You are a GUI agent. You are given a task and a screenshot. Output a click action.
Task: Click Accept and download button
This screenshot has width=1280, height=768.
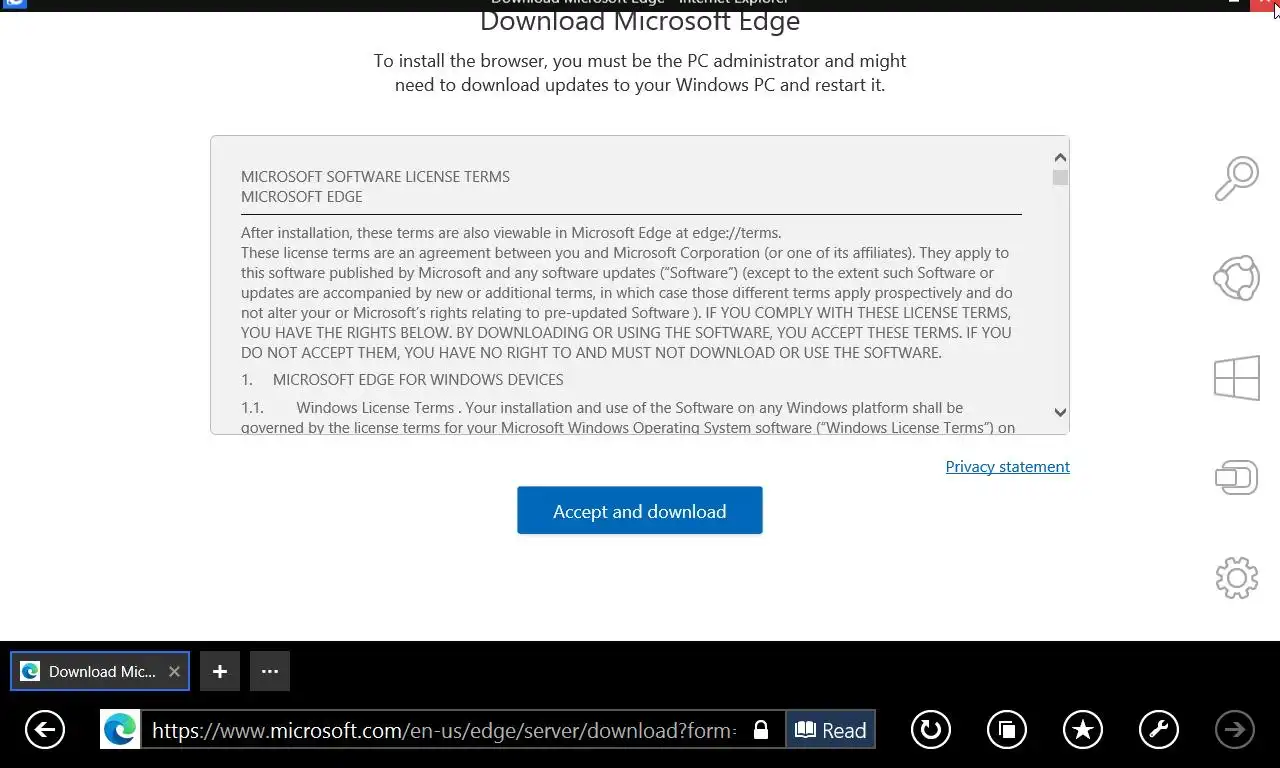[640, 510]
